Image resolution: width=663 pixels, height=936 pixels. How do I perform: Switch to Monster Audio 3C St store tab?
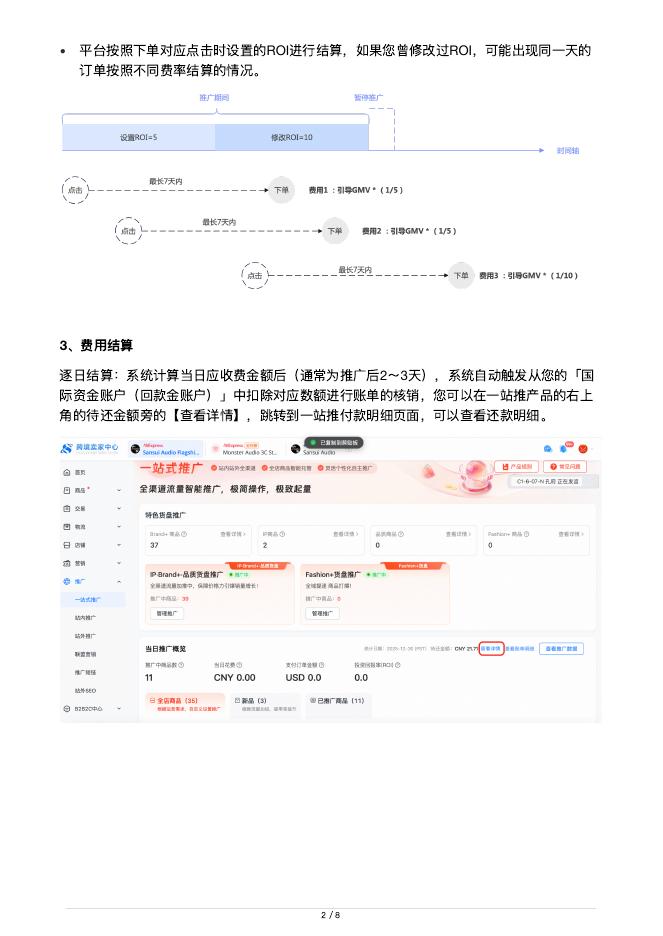(245, 449)
